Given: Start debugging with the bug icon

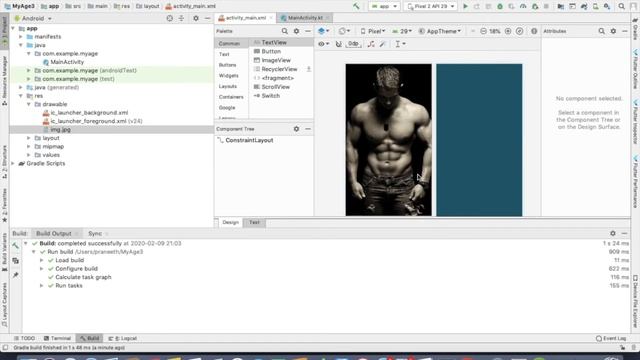Looking at the screenshot, I should point(500,6).
